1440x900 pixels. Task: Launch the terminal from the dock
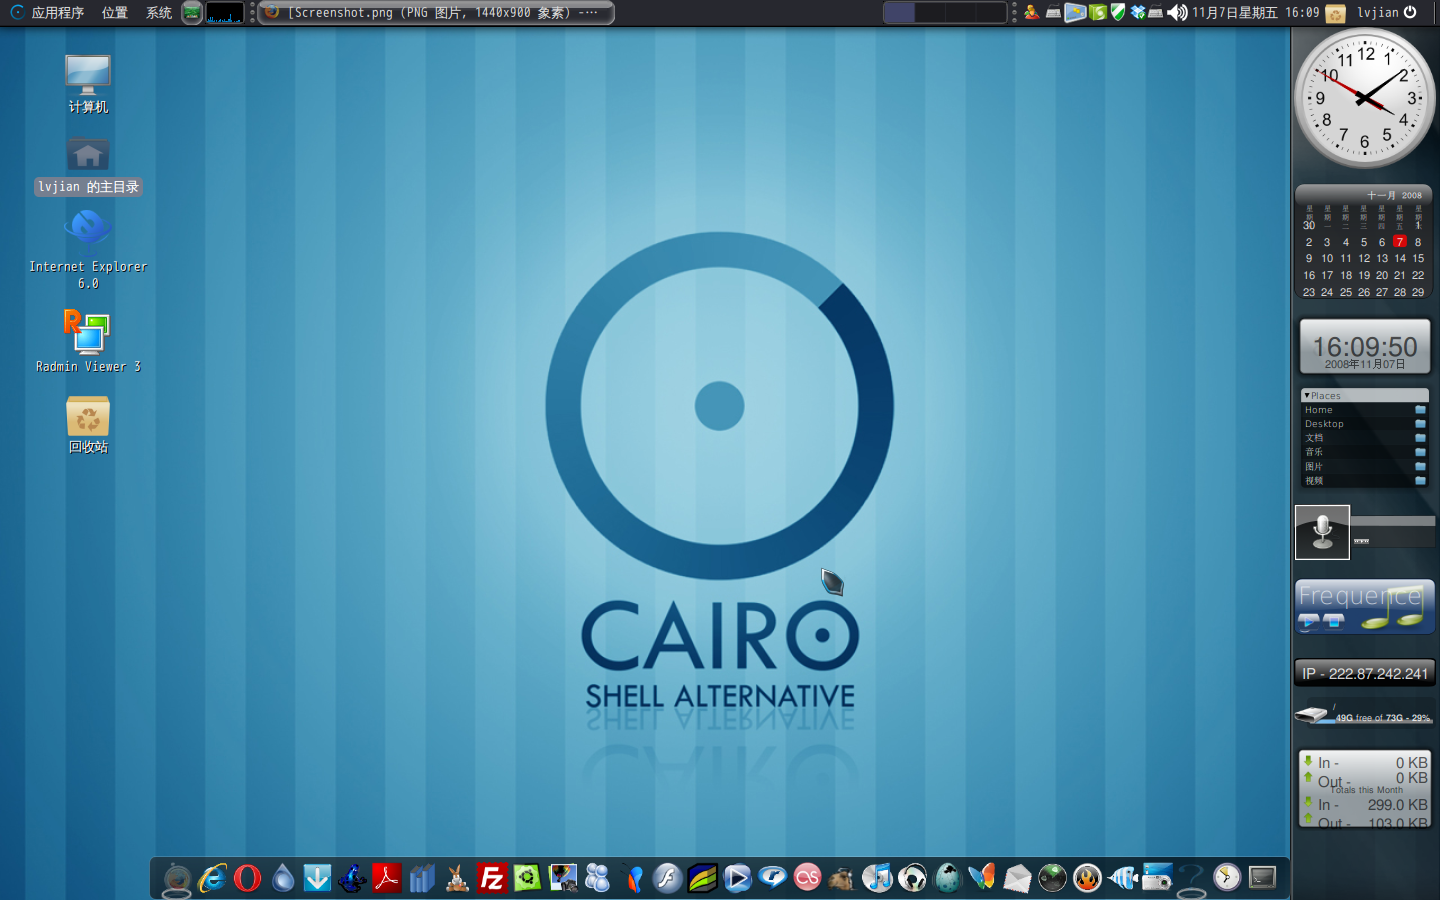click(1262, 878)
